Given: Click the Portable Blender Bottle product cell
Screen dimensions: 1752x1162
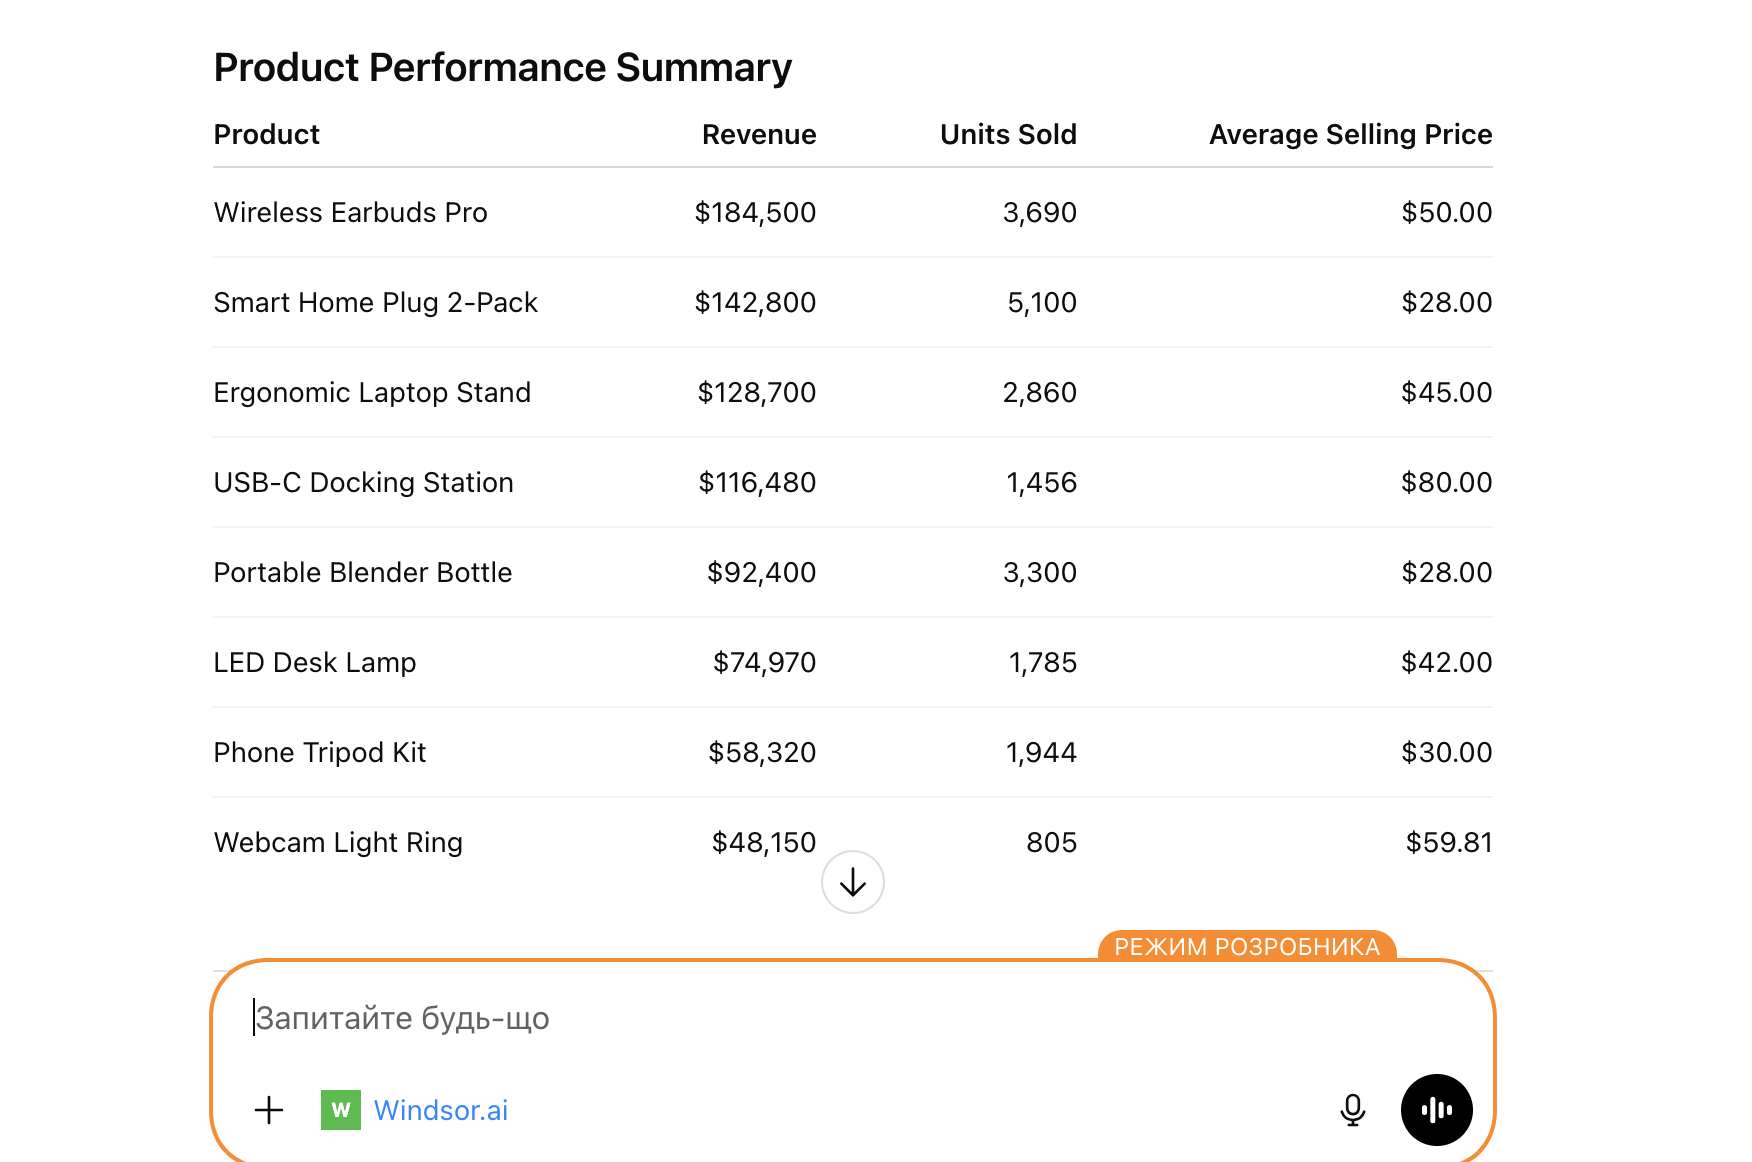Looking at the screenshot, I should point(362,572).
